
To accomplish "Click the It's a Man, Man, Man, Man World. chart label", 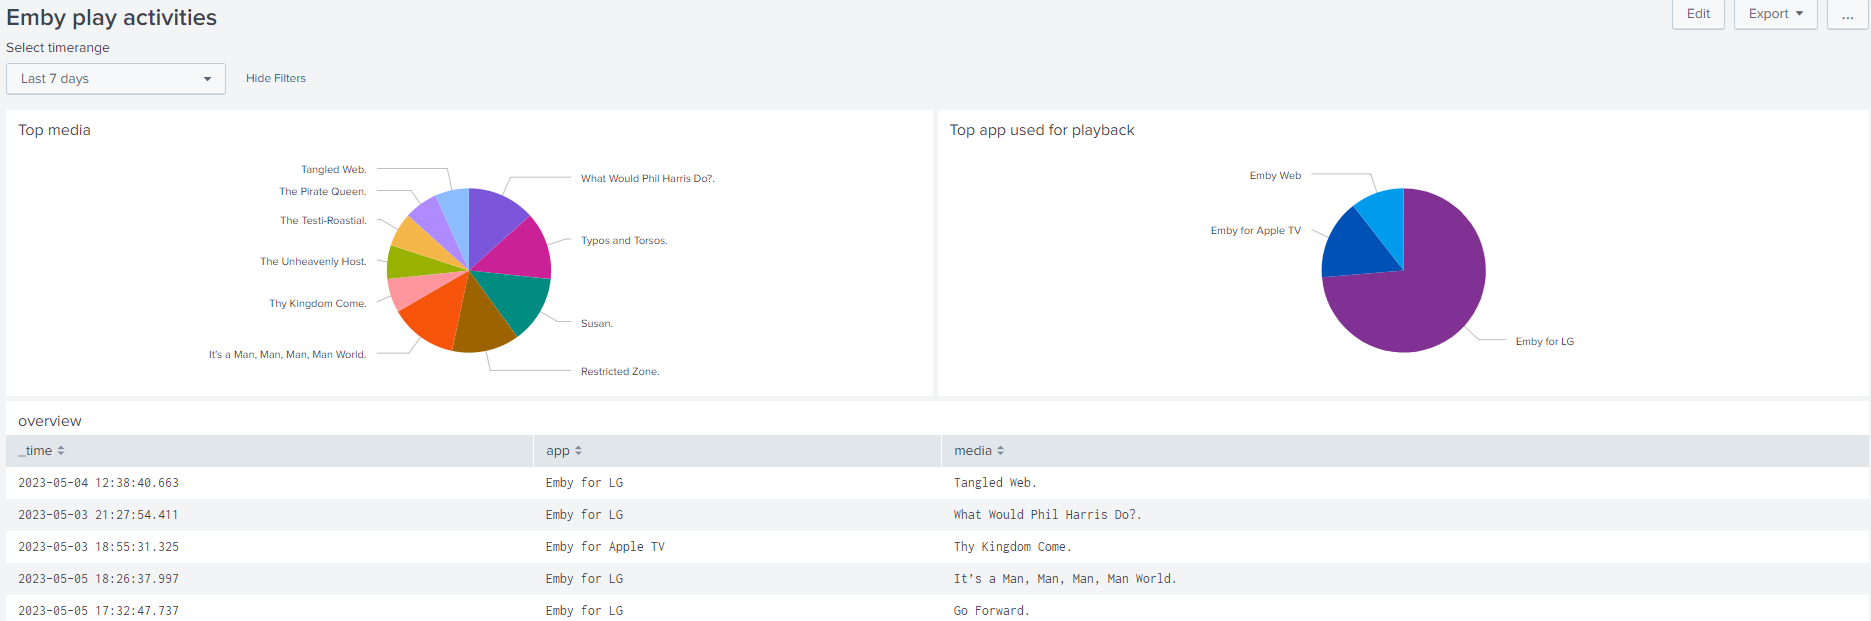I will (x=288, y=355).
